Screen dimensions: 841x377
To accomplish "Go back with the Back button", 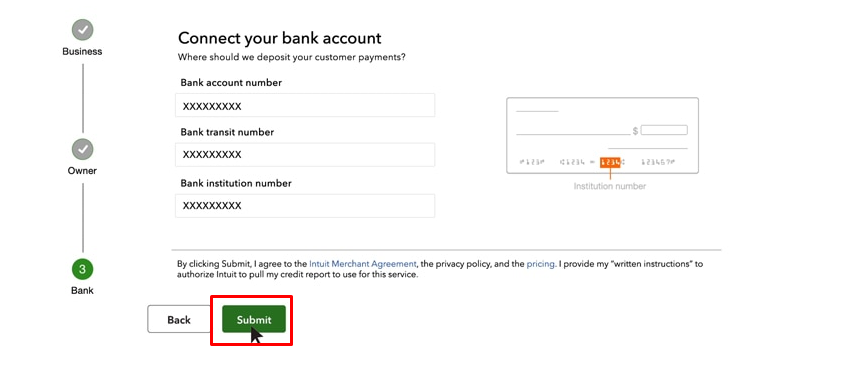I will (x=179, y=320).
